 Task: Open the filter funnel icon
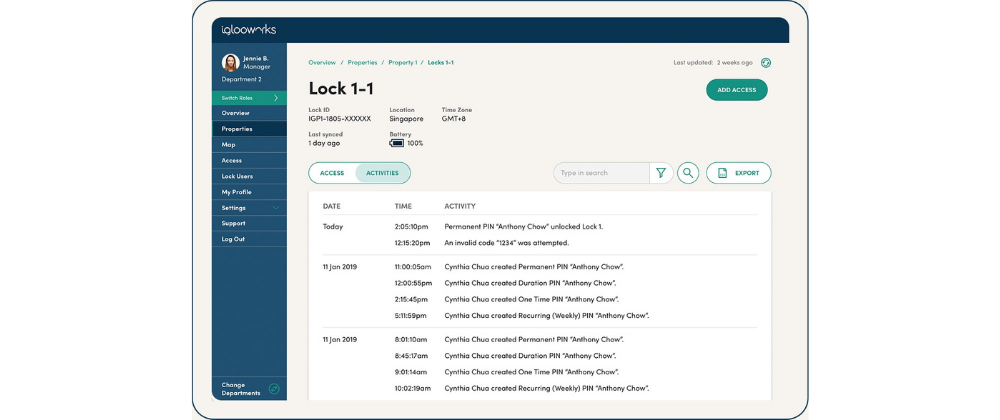click(661, 173)
